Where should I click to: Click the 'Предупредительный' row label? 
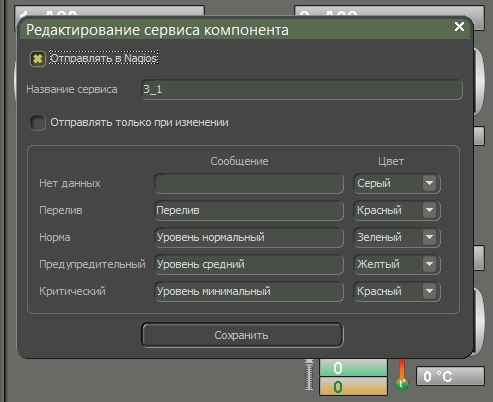pyautogui.click(x=92, y=264)
